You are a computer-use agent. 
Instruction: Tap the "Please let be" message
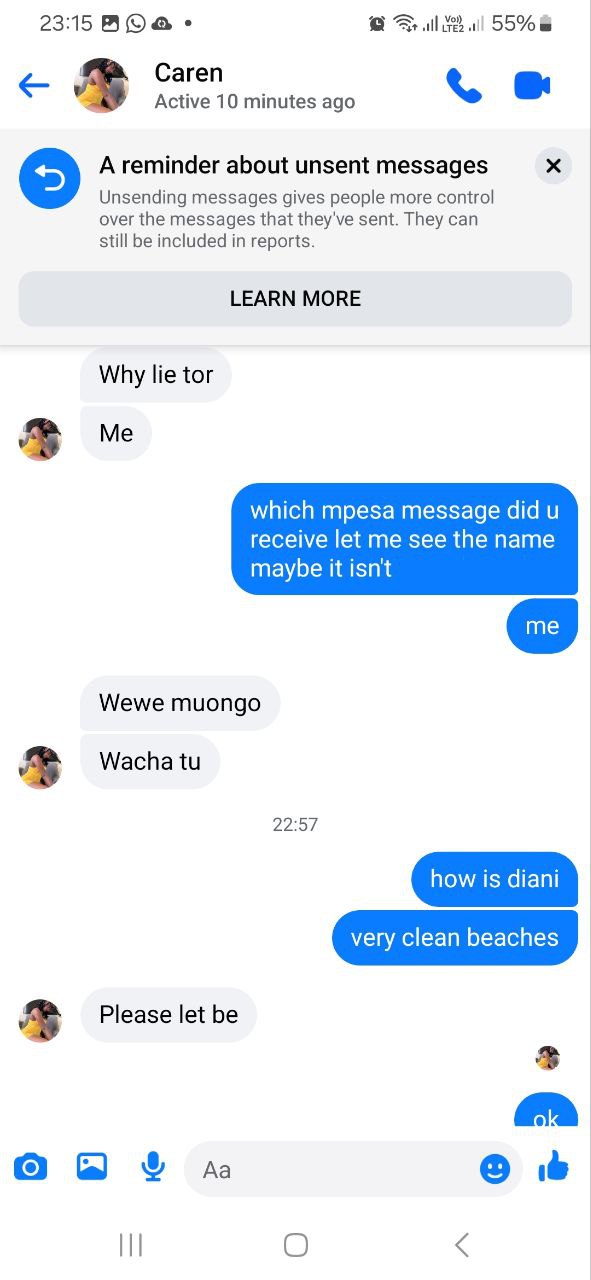[168, 1015]
